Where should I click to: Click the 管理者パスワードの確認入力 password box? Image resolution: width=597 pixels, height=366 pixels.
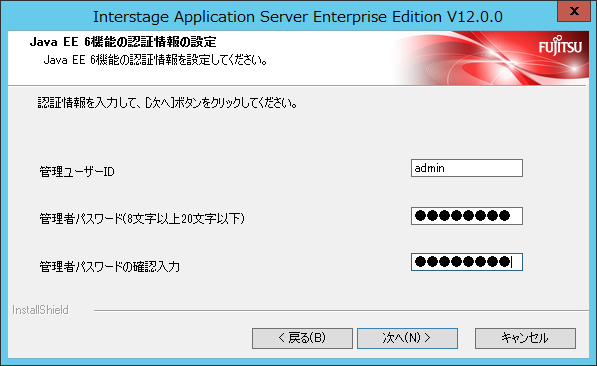click(x=467, y=262)
